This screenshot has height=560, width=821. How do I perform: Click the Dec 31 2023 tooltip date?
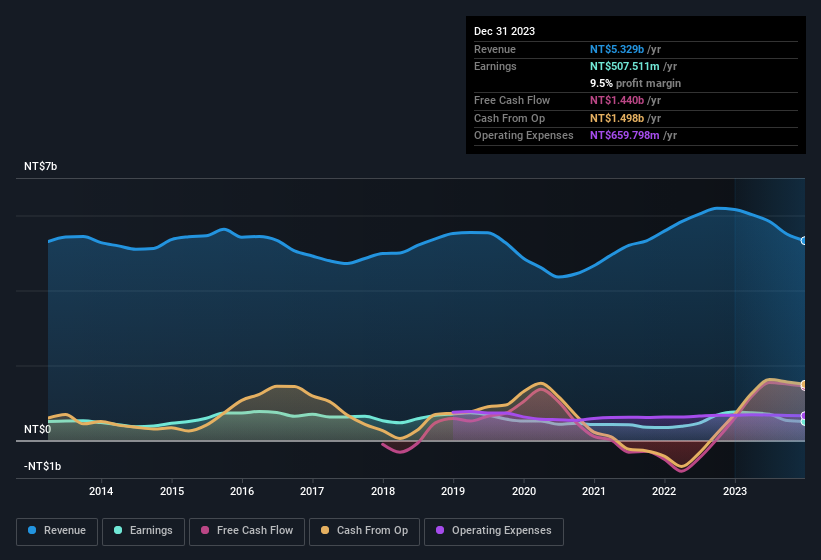point(504,31)
